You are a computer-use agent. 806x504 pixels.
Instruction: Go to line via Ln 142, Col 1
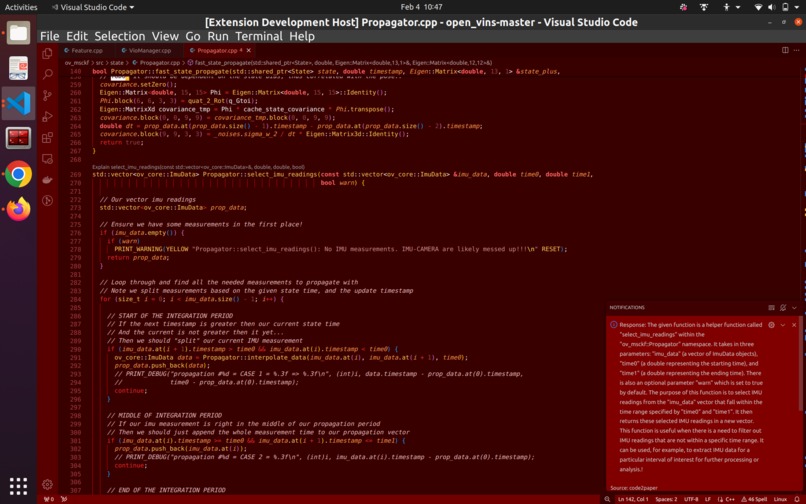coord(633,499)
